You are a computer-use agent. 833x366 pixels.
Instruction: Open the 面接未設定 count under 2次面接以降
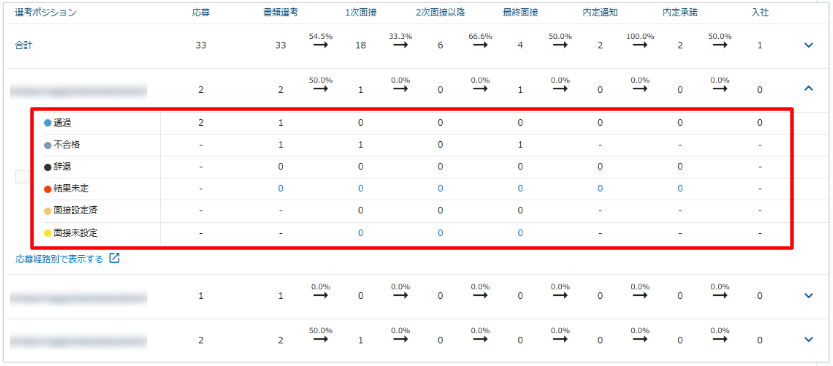(x=440, y=233)
